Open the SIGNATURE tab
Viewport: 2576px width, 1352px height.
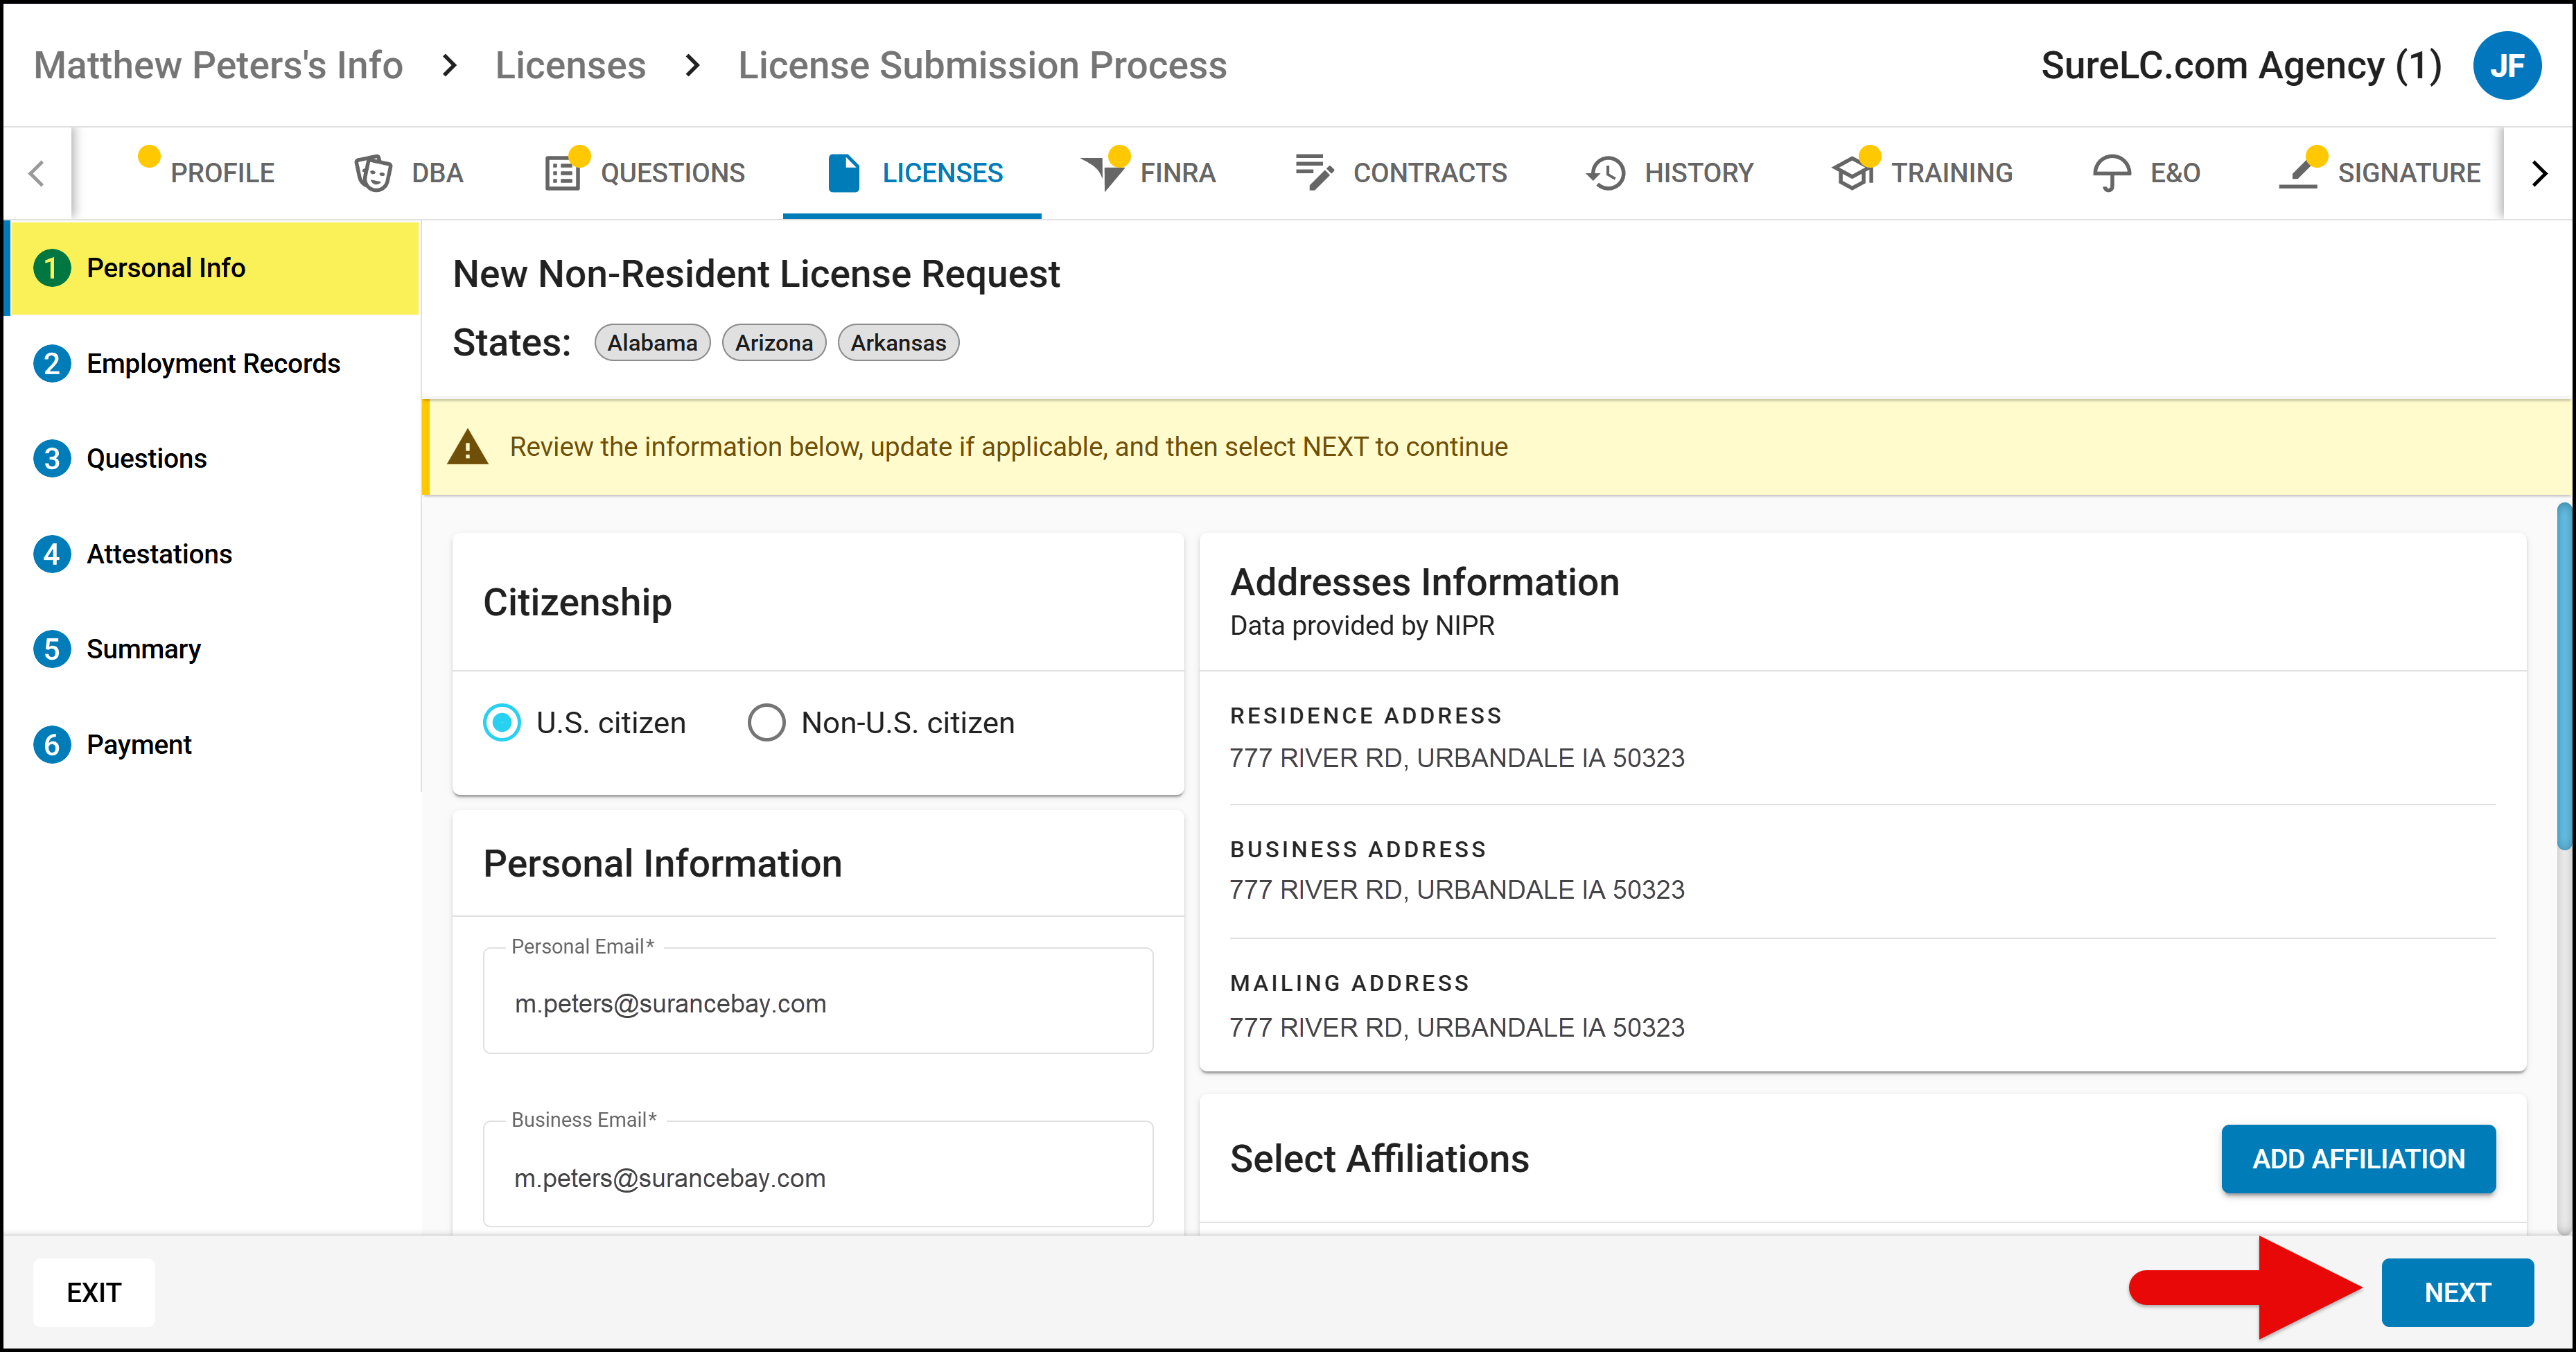2380,173
